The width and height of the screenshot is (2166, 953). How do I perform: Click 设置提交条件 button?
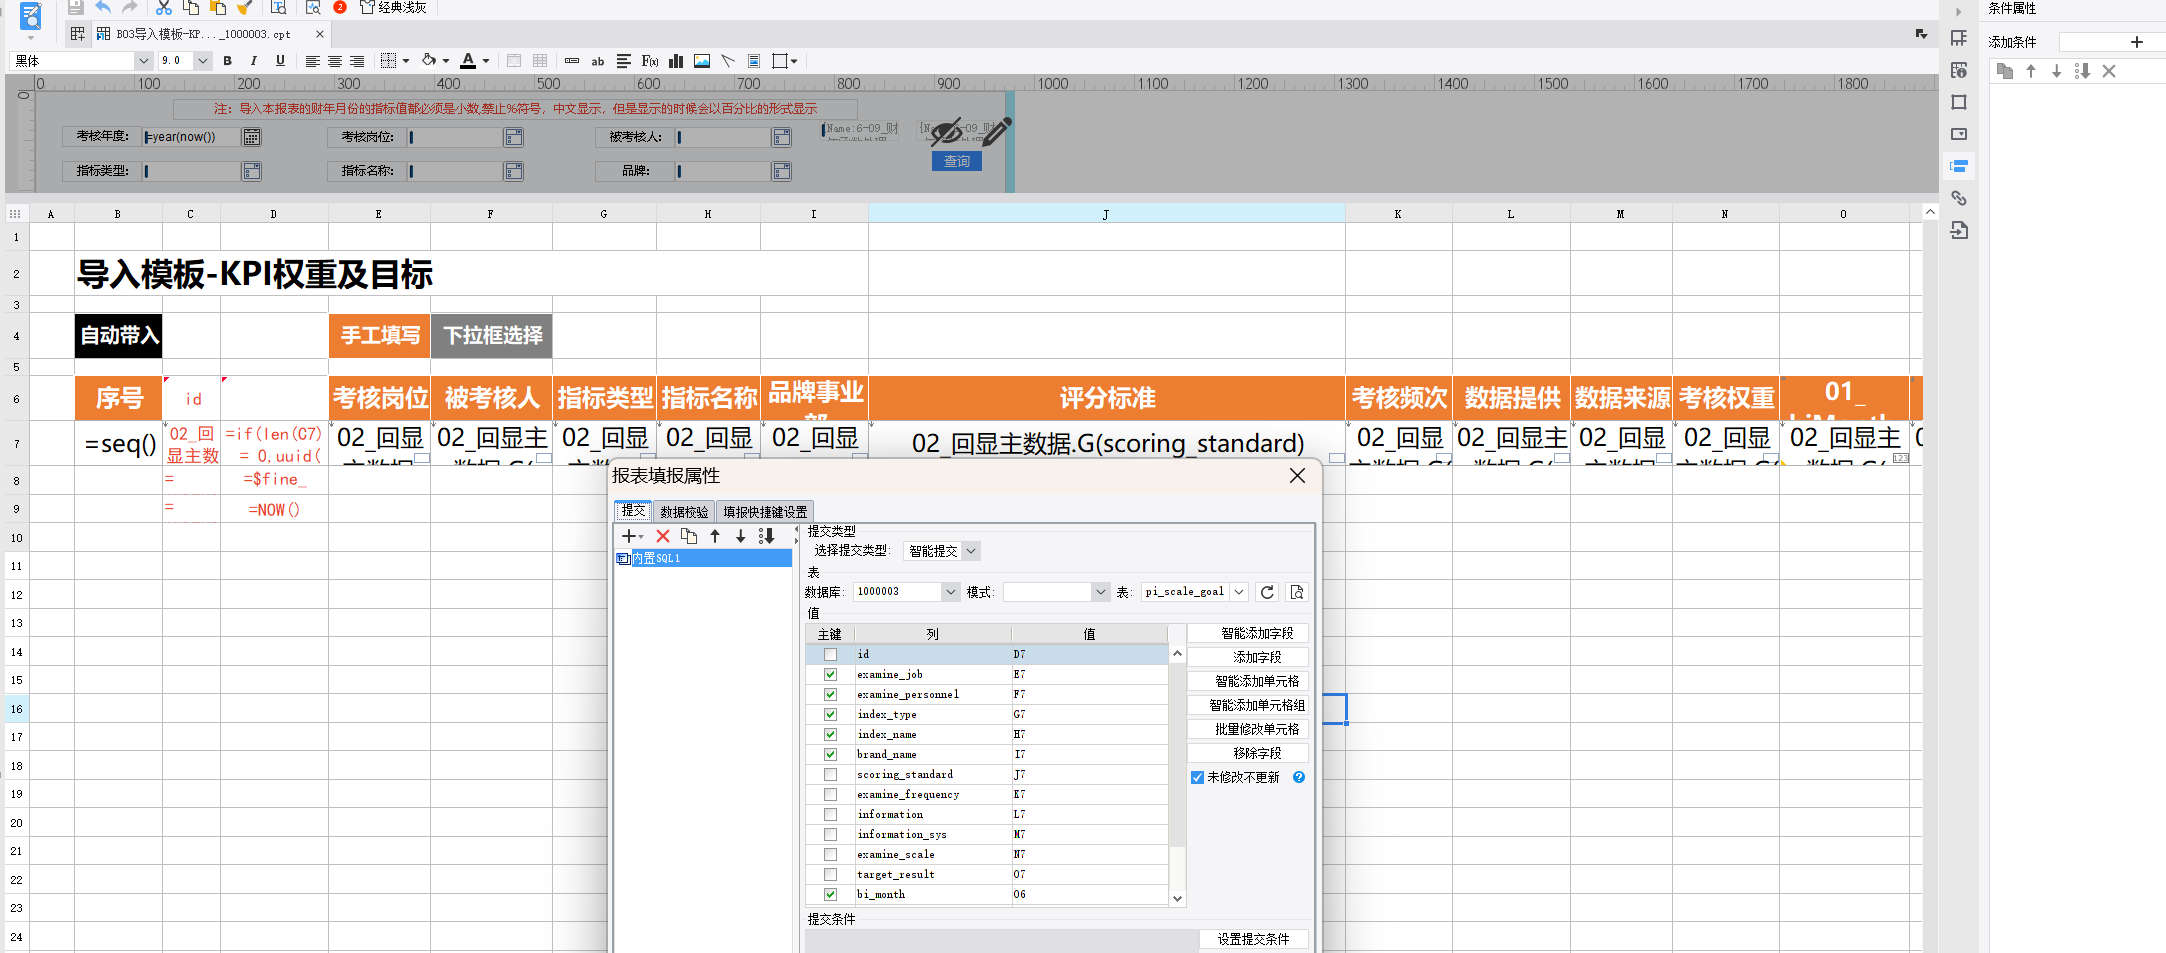coord(1254,939)
